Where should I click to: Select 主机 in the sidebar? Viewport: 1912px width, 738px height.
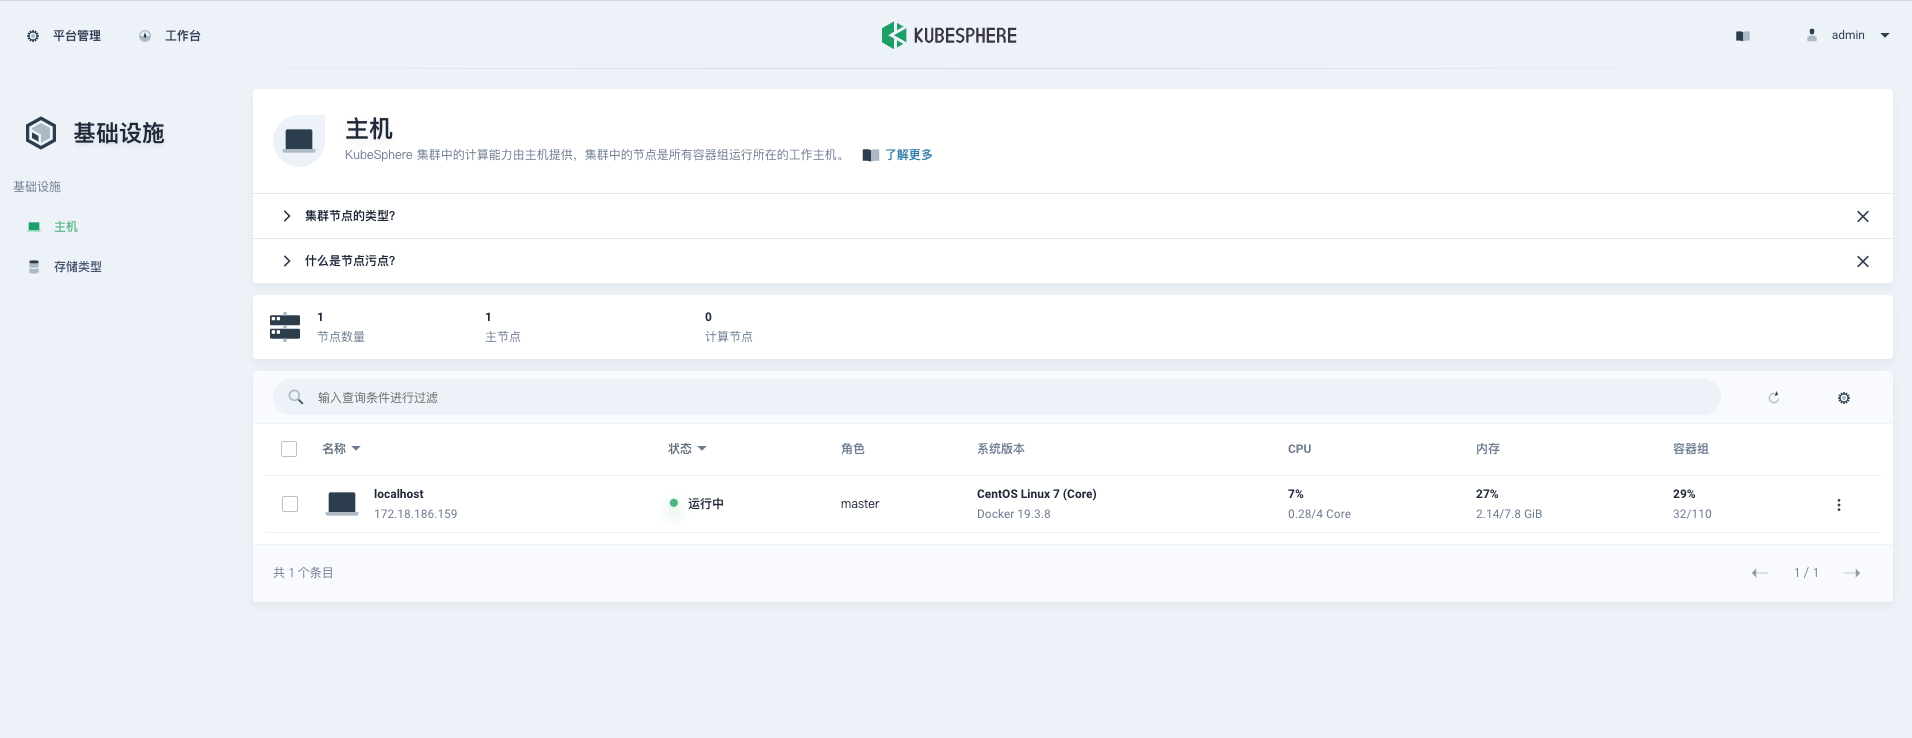[x=66, y=227]
